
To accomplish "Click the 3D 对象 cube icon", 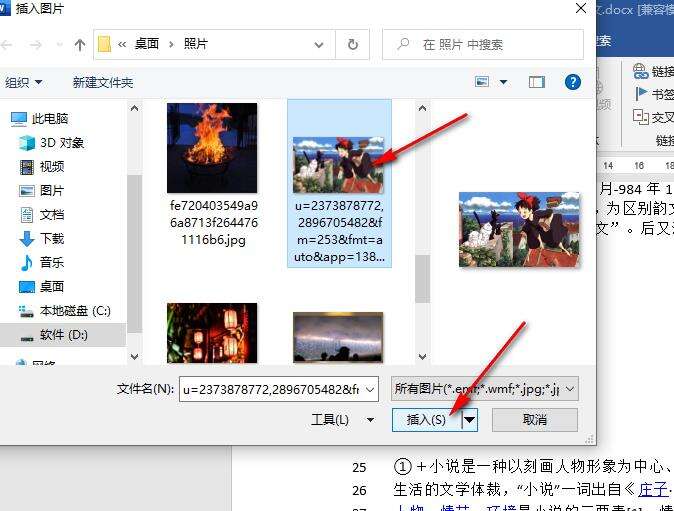I will pyautogui.click(x=27, y=143).
